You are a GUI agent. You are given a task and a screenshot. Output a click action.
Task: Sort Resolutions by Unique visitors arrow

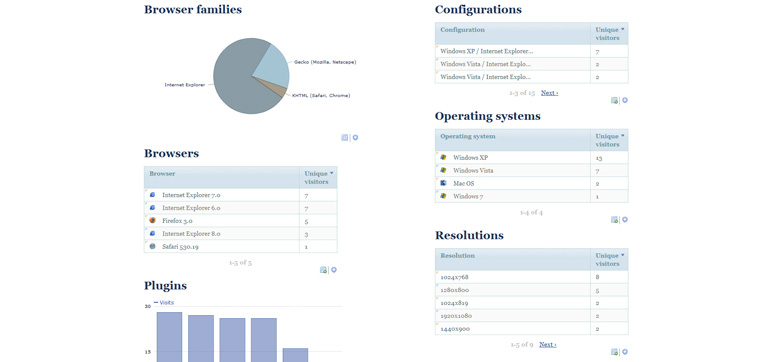click(x=622, y=255)
